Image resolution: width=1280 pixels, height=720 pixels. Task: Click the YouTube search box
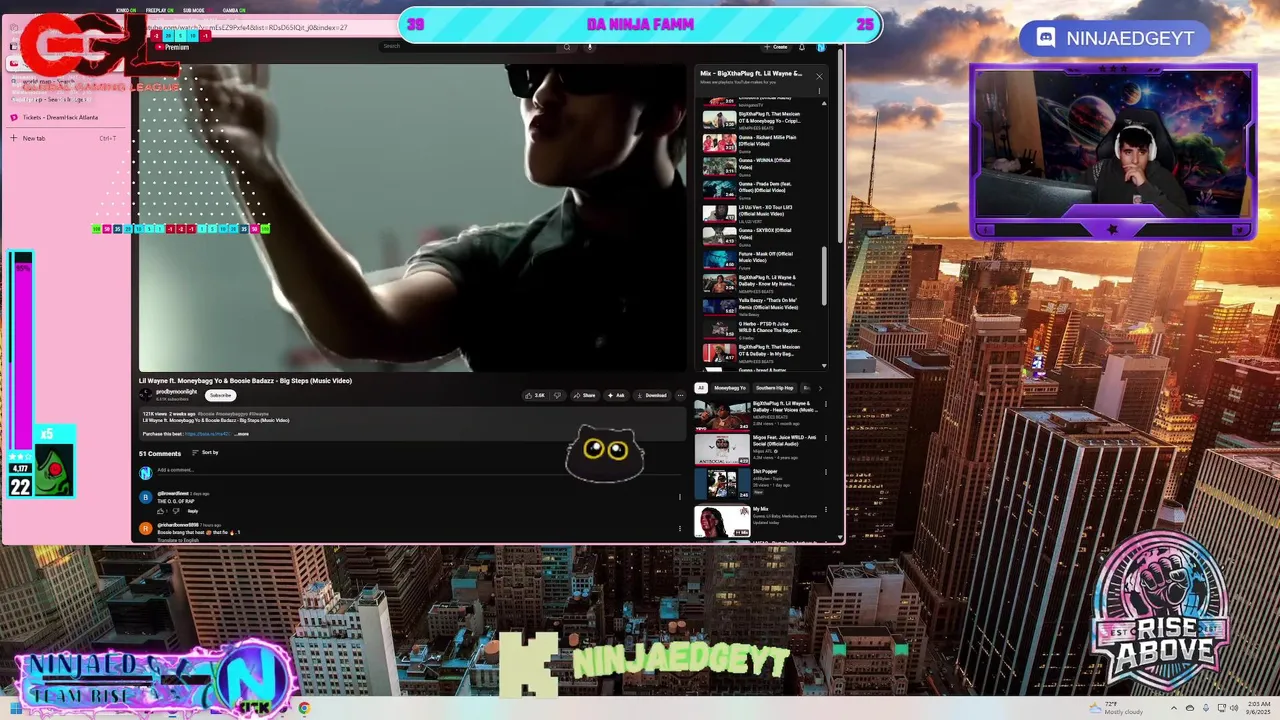click(x=468, y=46)
